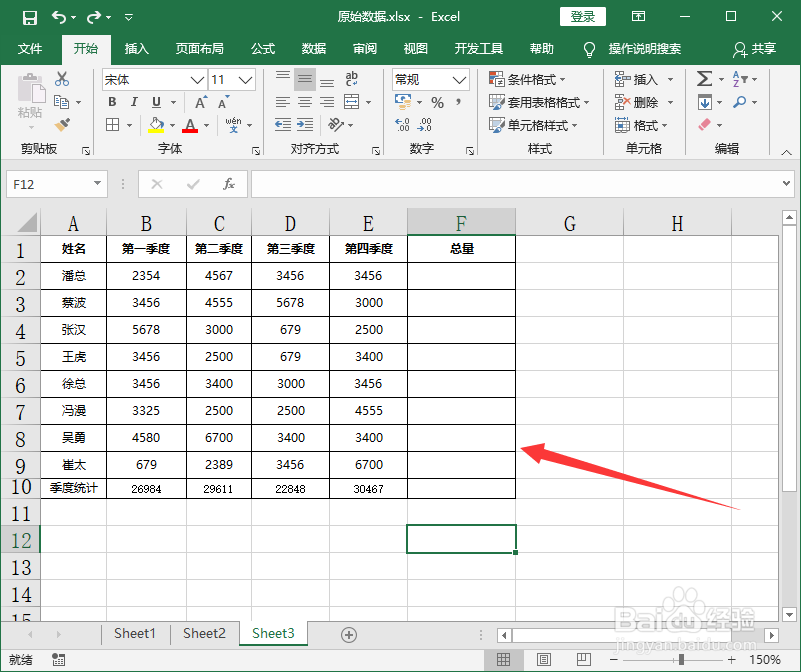801x672 pixels.
Task: Click accounting number format icon
Action: coord(403,102)
